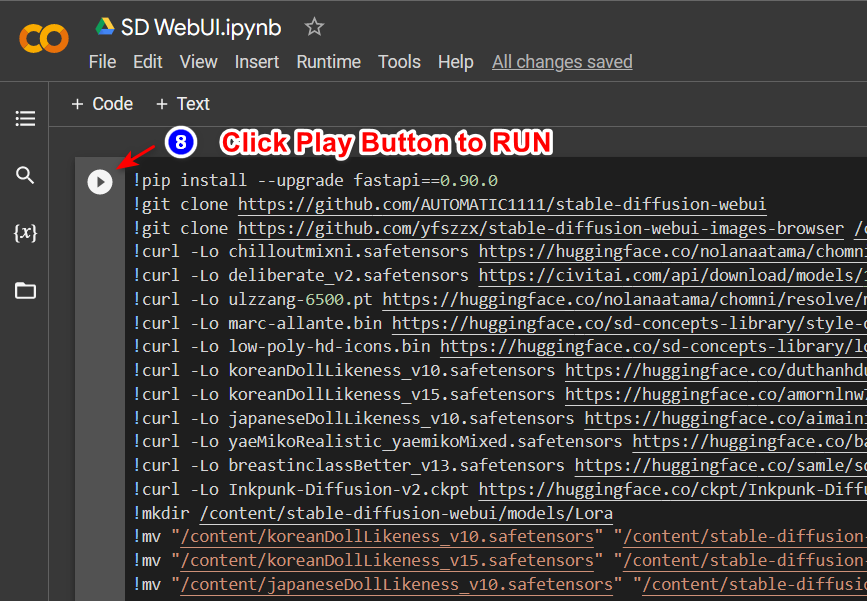Click the SD WebUI.ipynb notebook title
Screen dimensions: 867x601
click(201, 28)
